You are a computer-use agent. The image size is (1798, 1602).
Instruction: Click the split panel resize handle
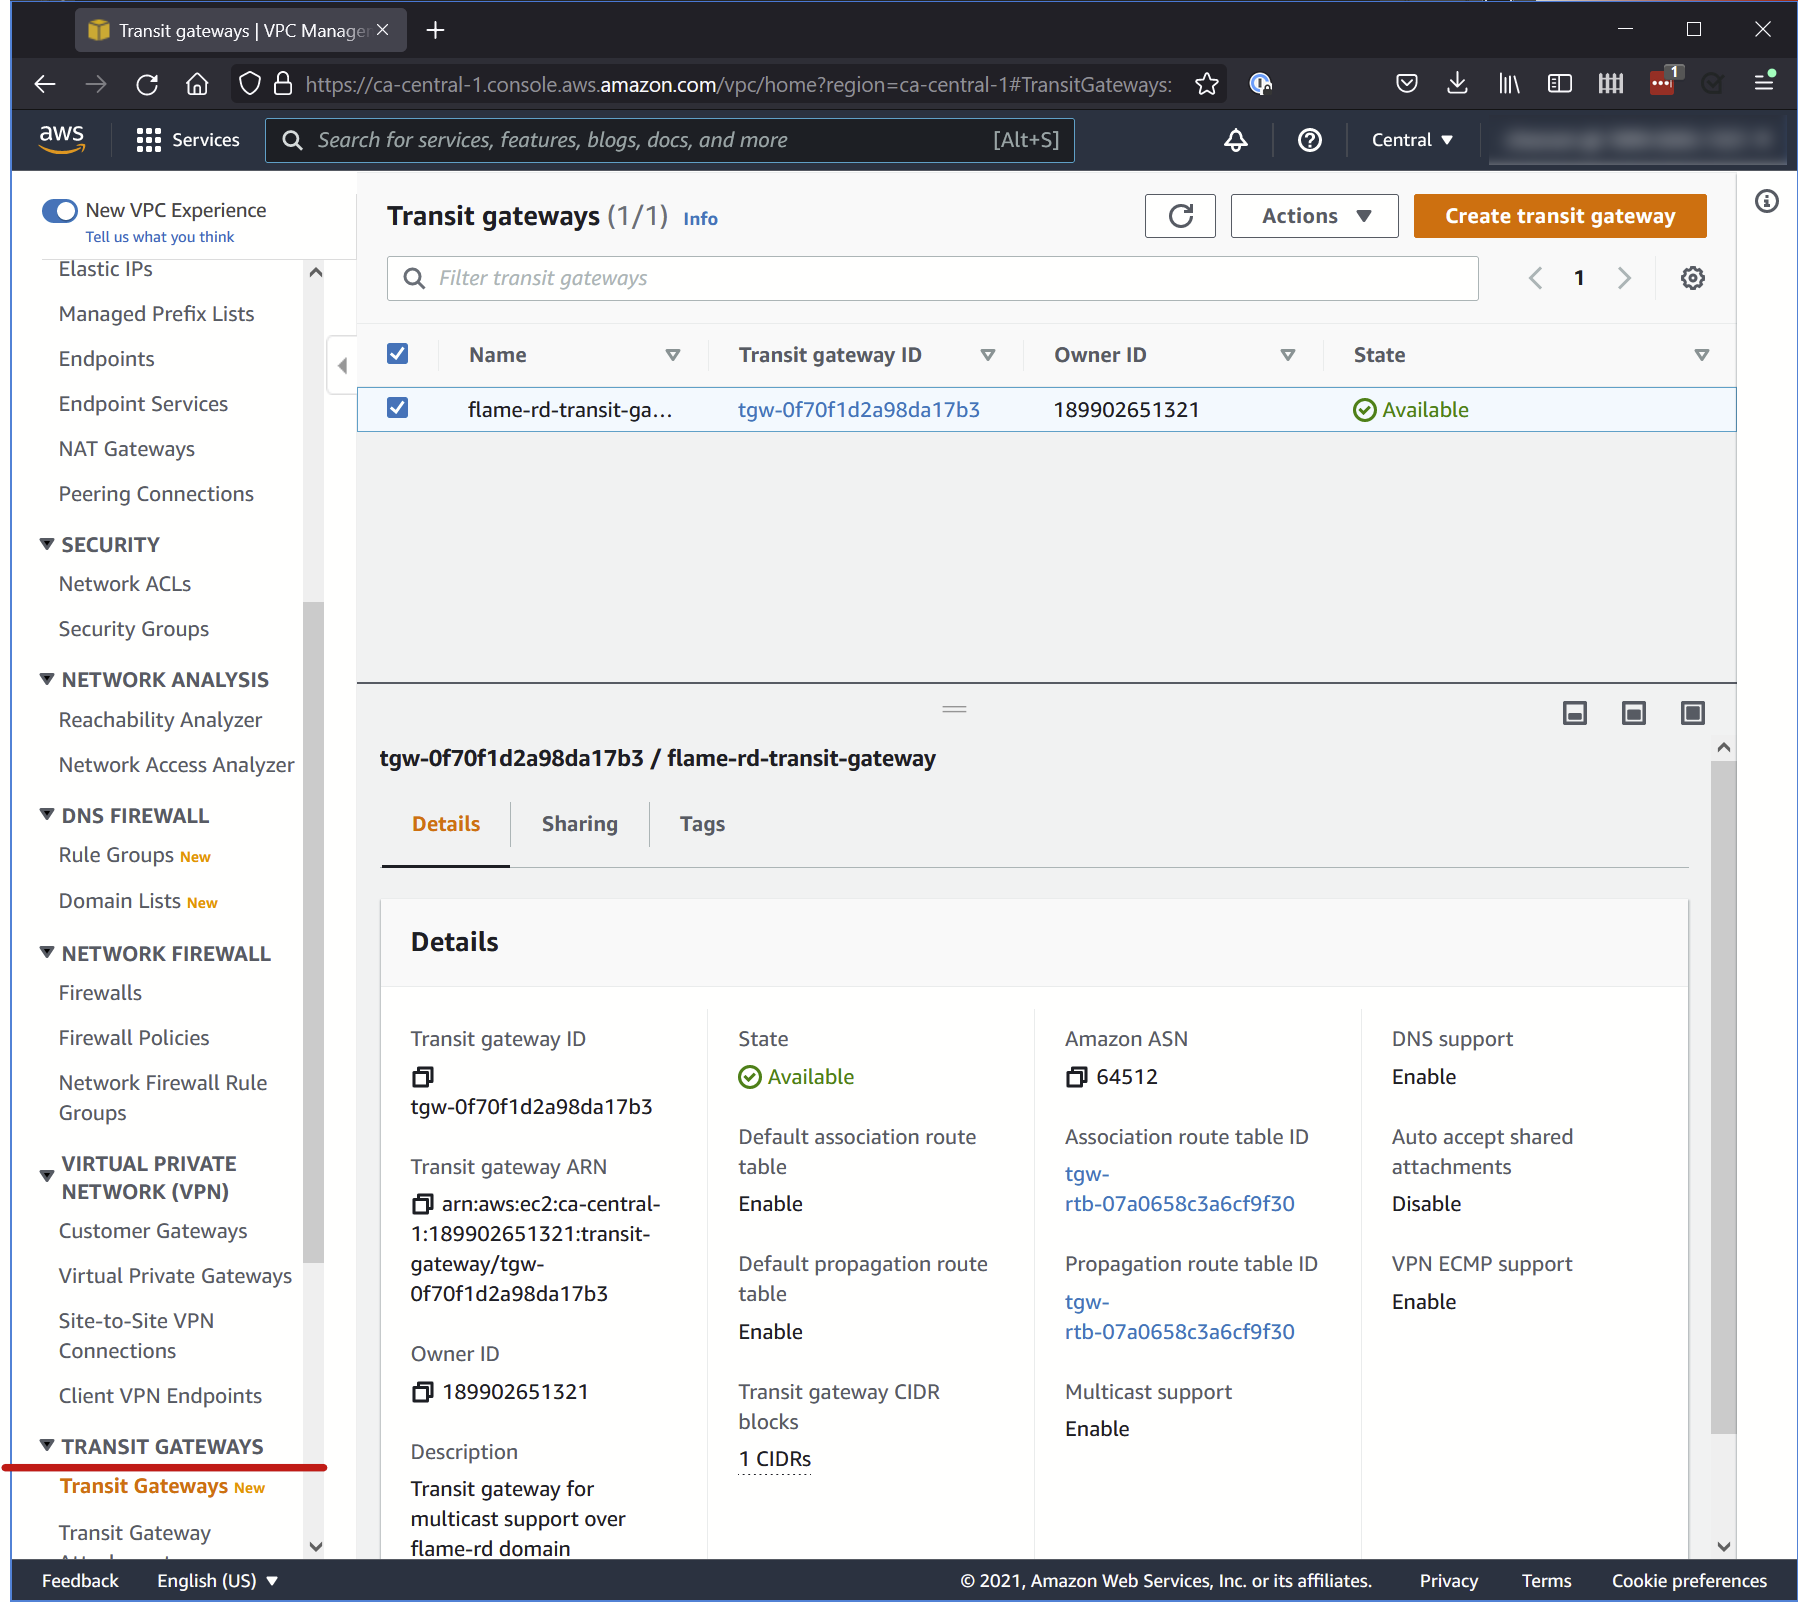pyautogui.click(x=954, y=709)
